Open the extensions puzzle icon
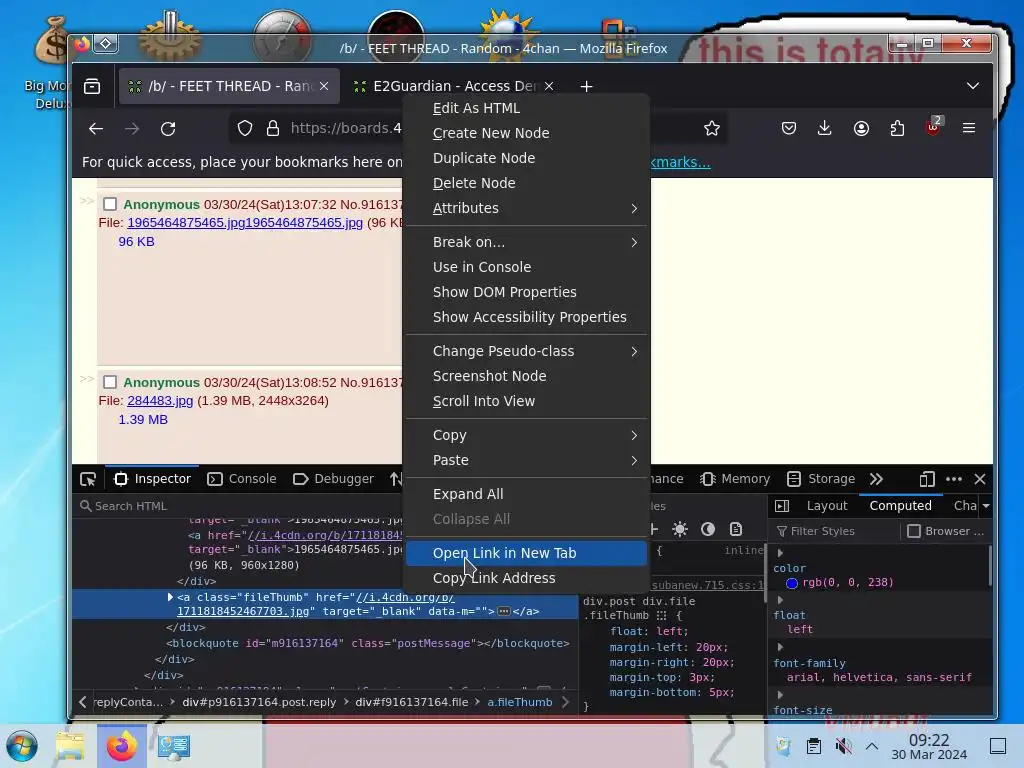1024x768 pixels. click(897, 129)
